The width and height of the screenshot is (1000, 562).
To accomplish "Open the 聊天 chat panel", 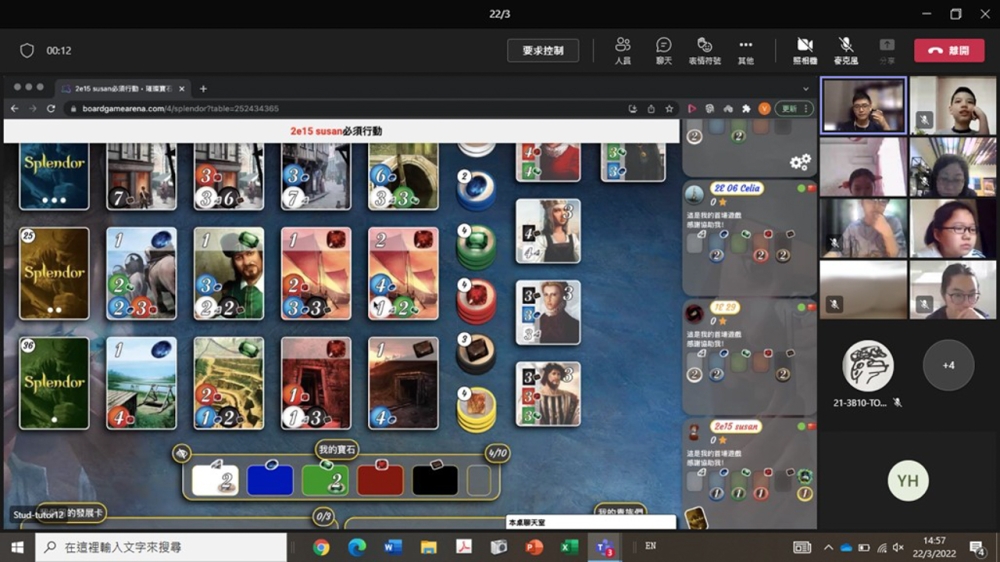I will 663,50.
